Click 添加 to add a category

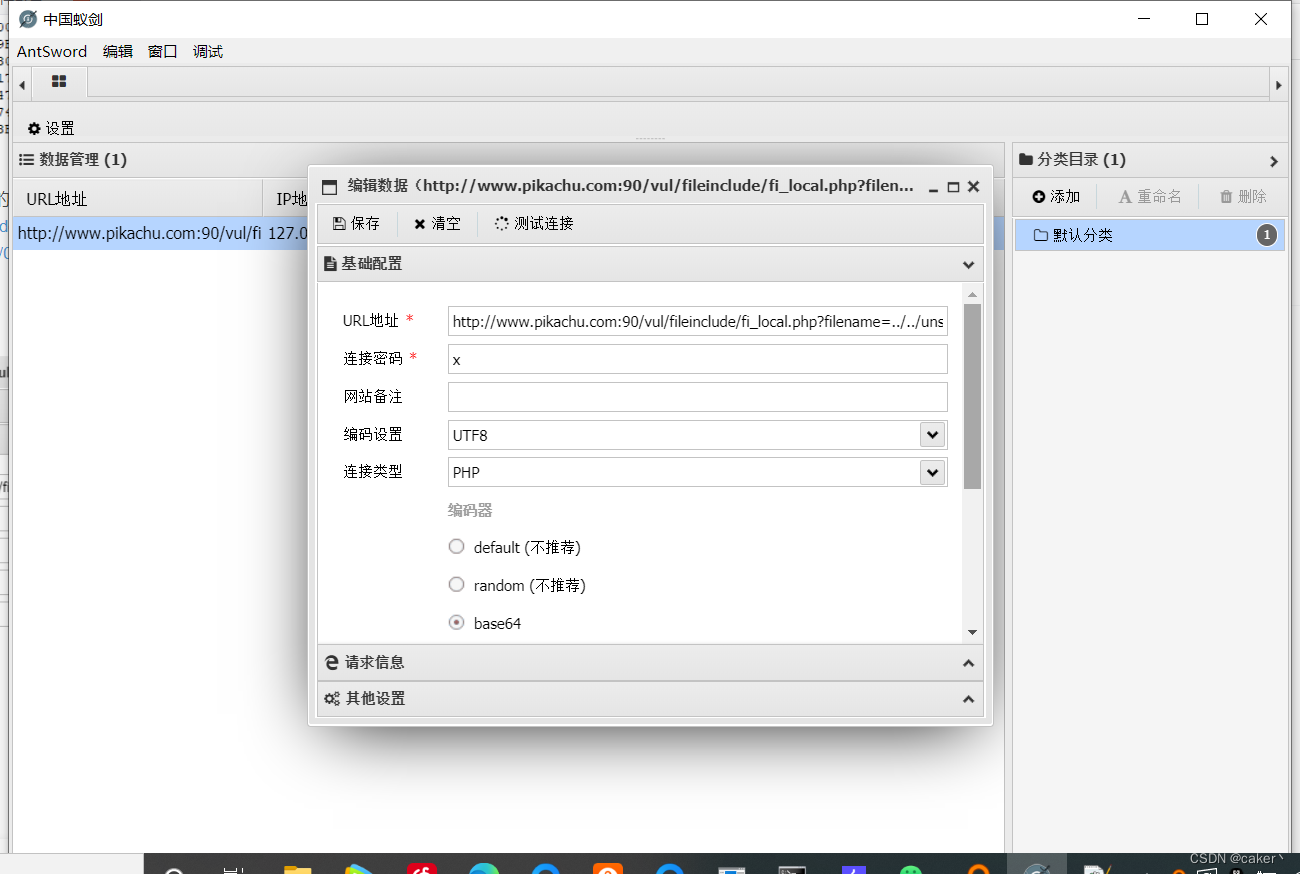pos(1056,197)
